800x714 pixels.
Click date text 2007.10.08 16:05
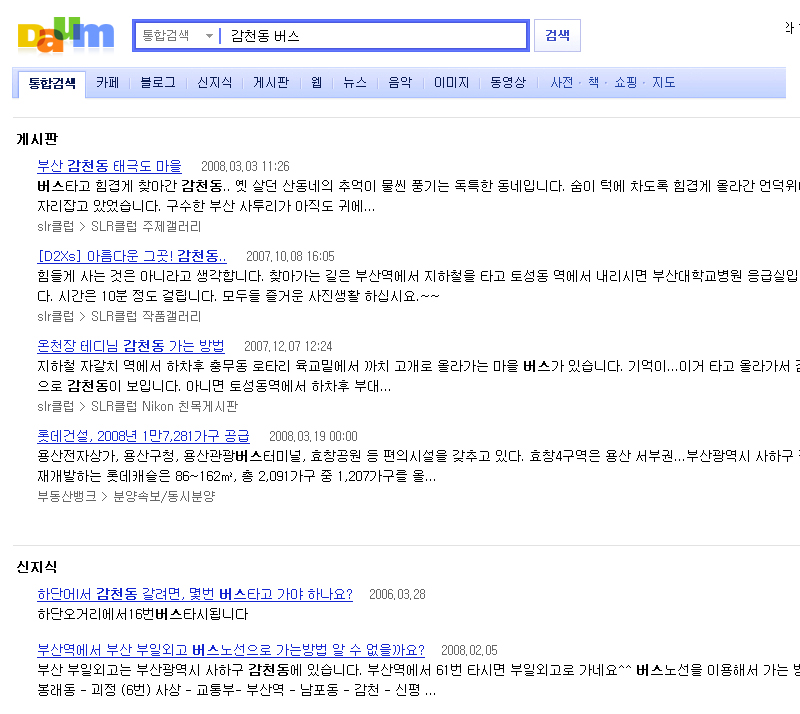[x=290, y=256]
